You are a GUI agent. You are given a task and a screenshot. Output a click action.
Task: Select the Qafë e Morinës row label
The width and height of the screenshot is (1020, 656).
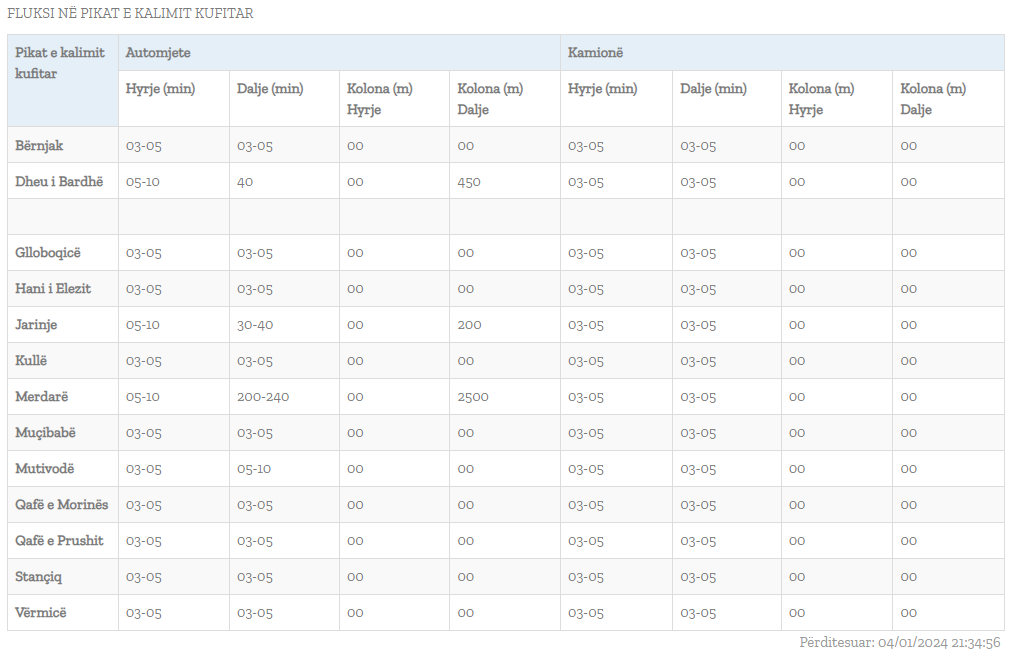pyautogui.click(x=62, y=505)
